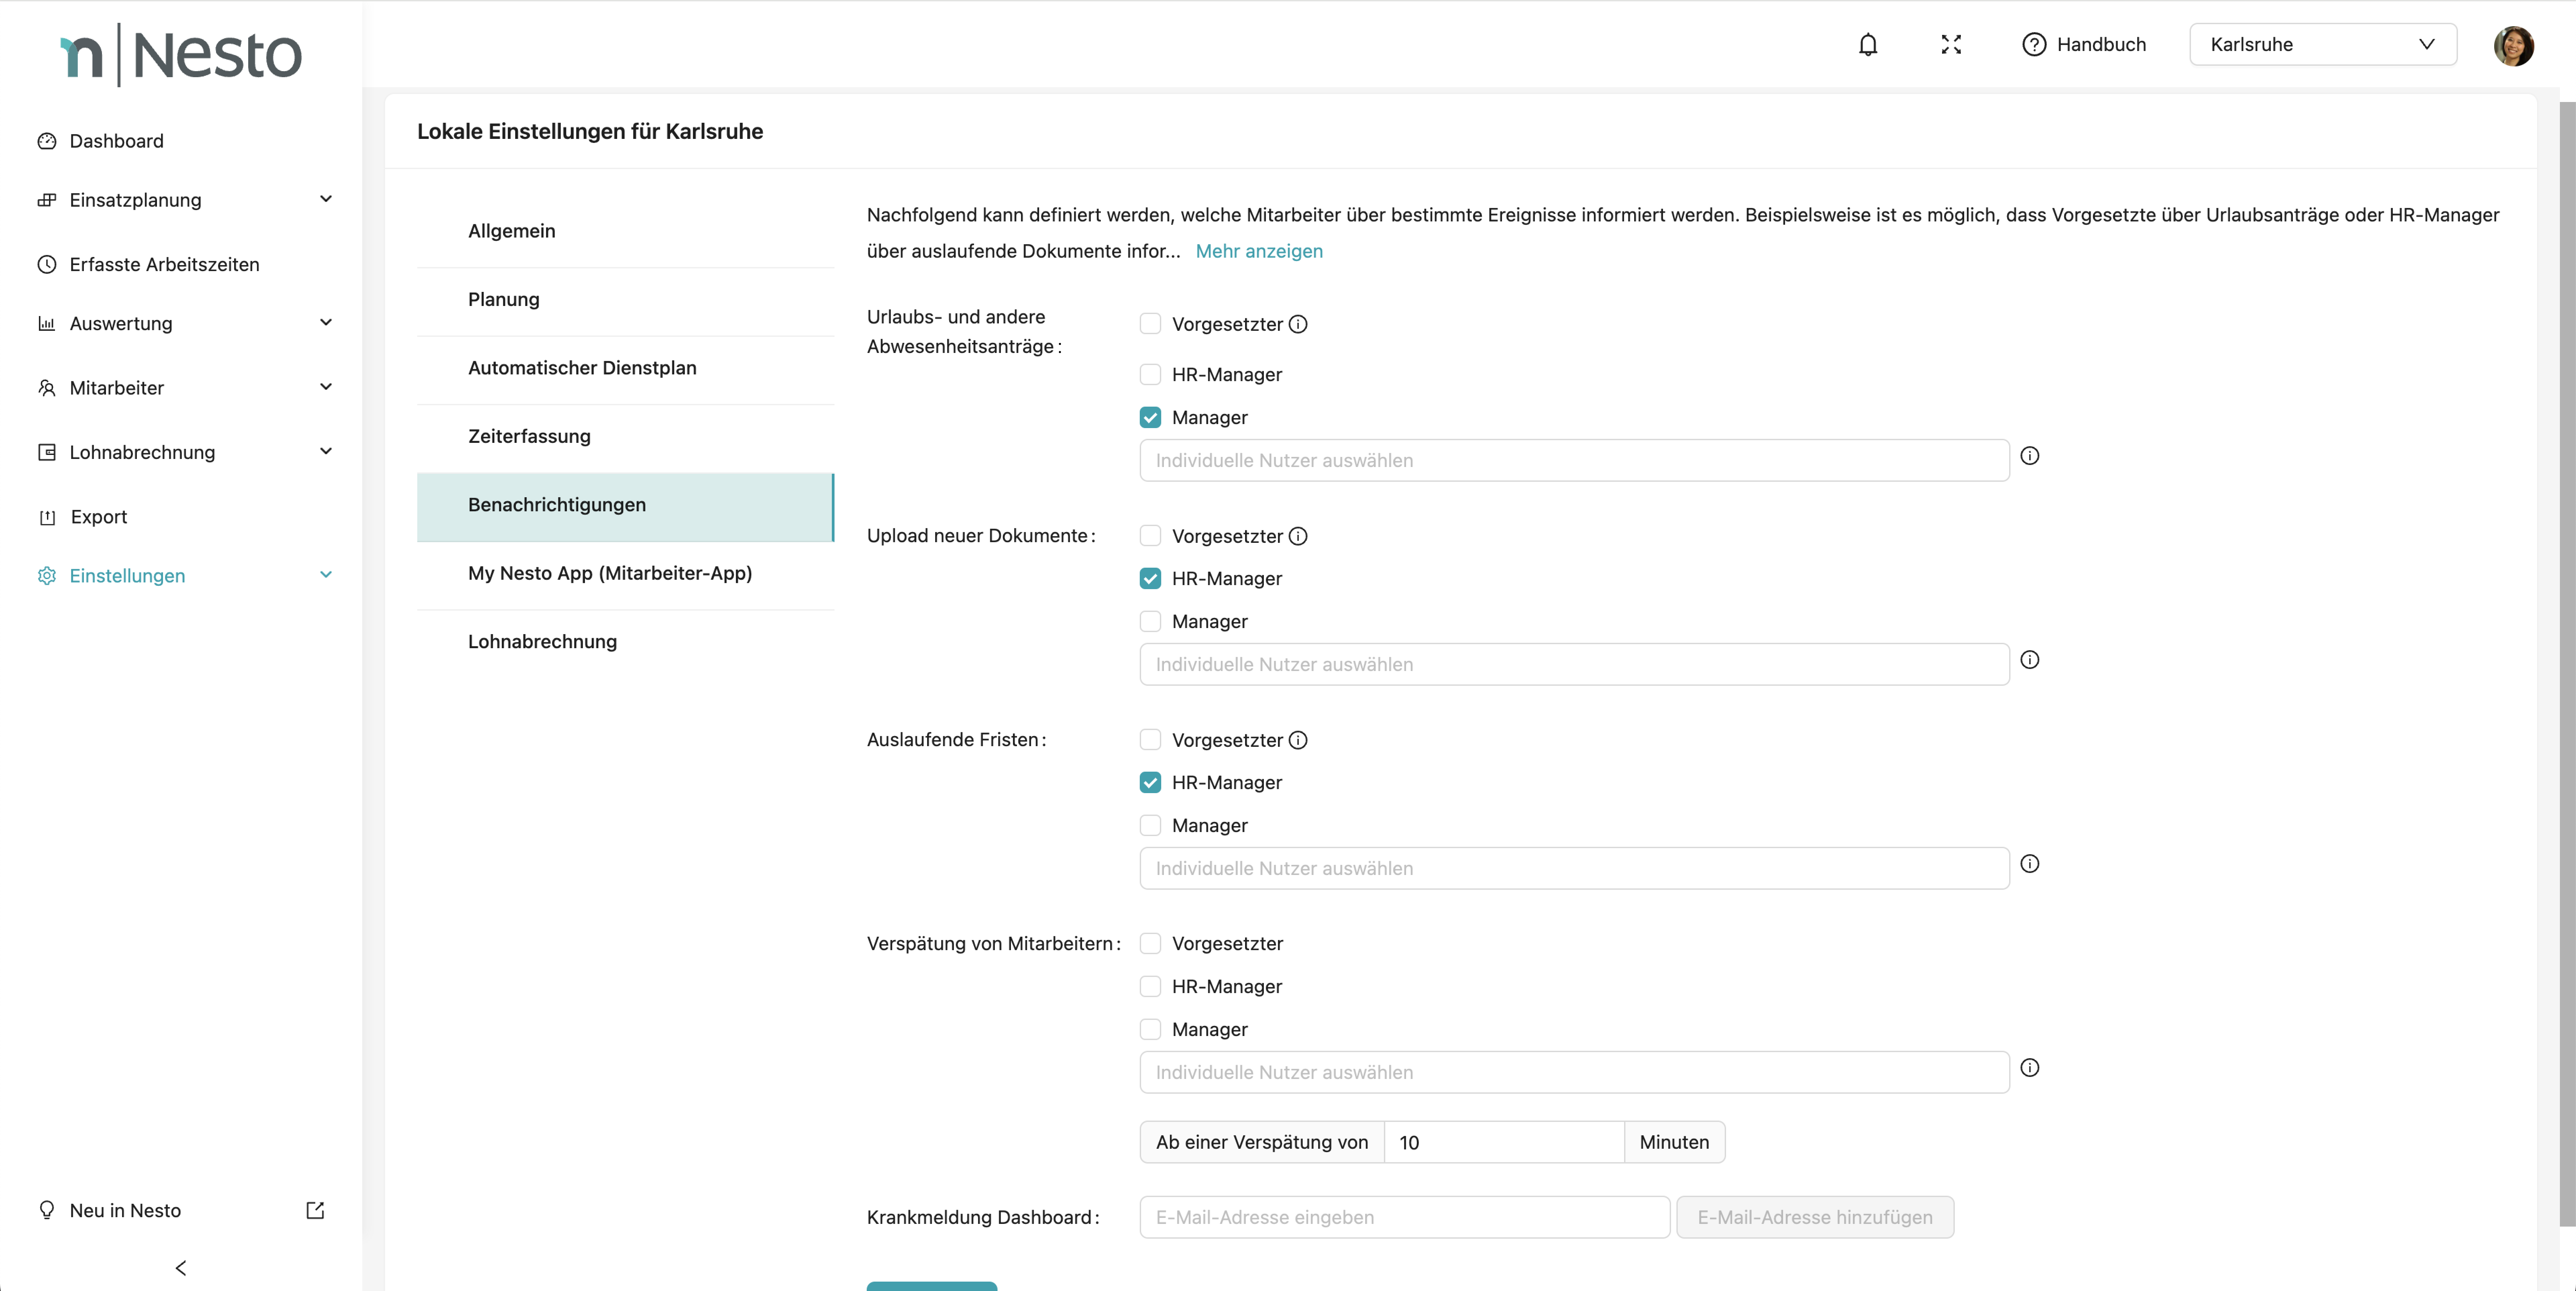
Task: Collapse sidebar with the left arrow
Action: click(x=181, y=1268)
